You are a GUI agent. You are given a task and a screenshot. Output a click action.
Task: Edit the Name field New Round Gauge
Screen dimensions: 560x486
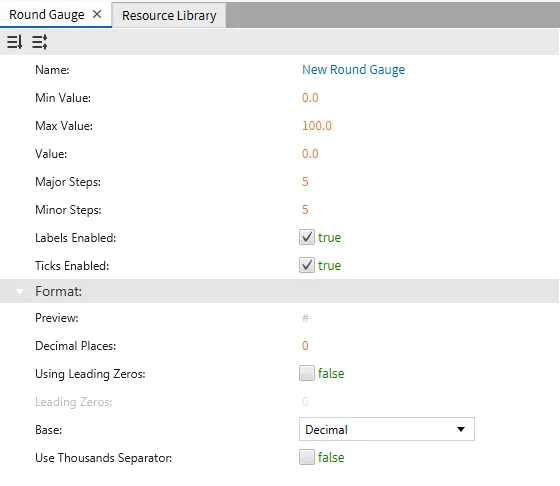pyautogui.click(x=354, y=70)
